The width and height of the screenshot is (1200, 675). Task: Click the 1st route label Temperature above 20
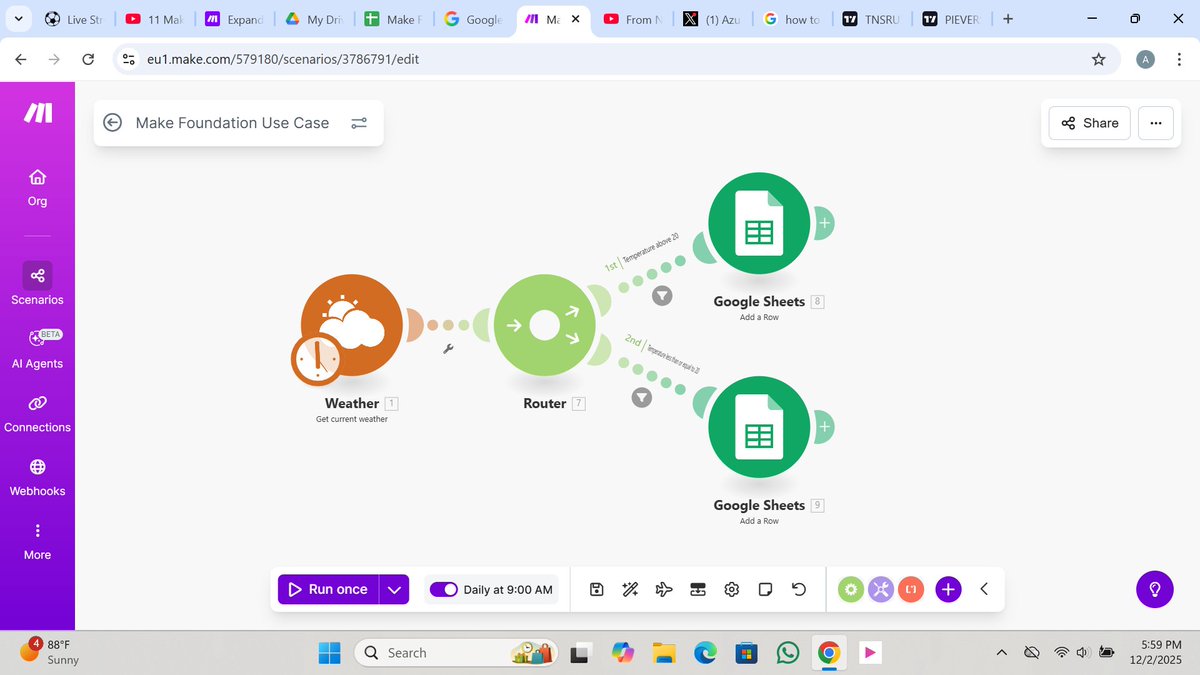click(650, 248)
